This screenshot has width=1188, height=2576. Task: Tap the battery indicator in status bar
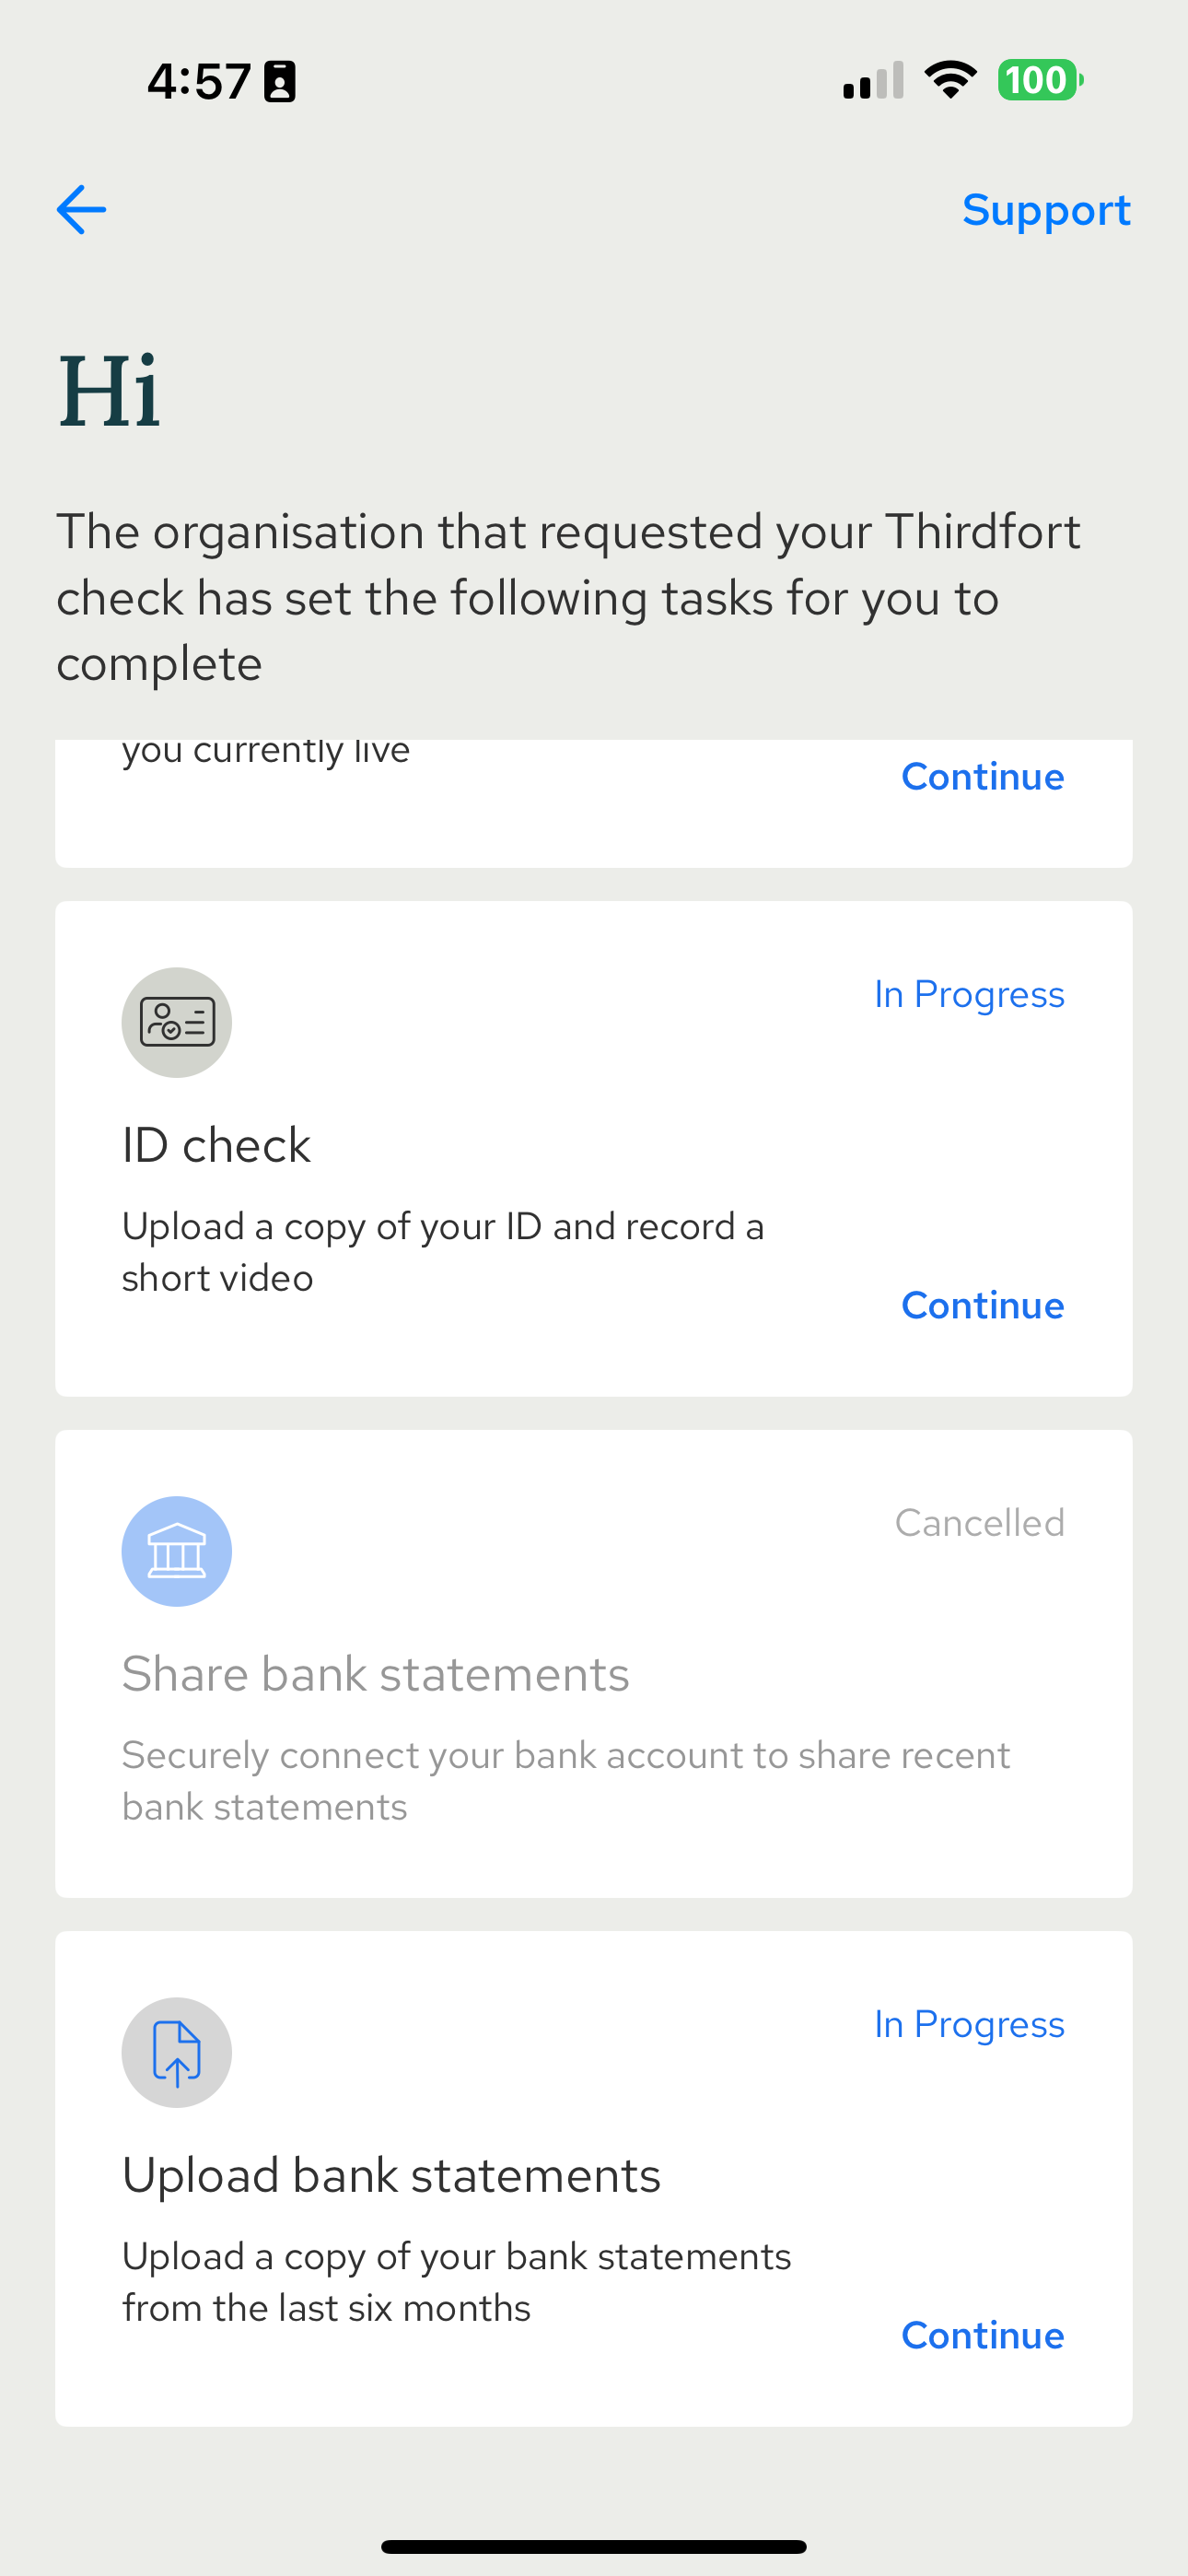[x=1040, y=80]
